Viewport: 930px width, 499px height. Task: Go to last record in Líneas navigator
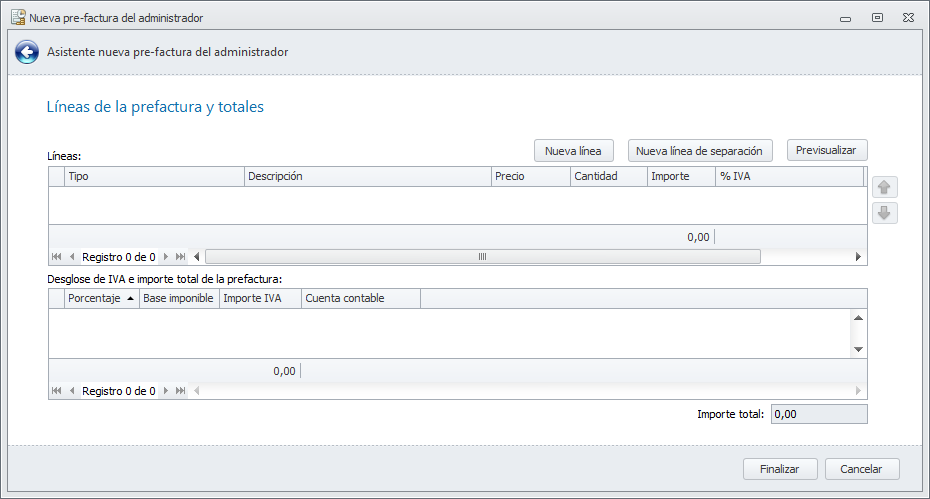181,257
